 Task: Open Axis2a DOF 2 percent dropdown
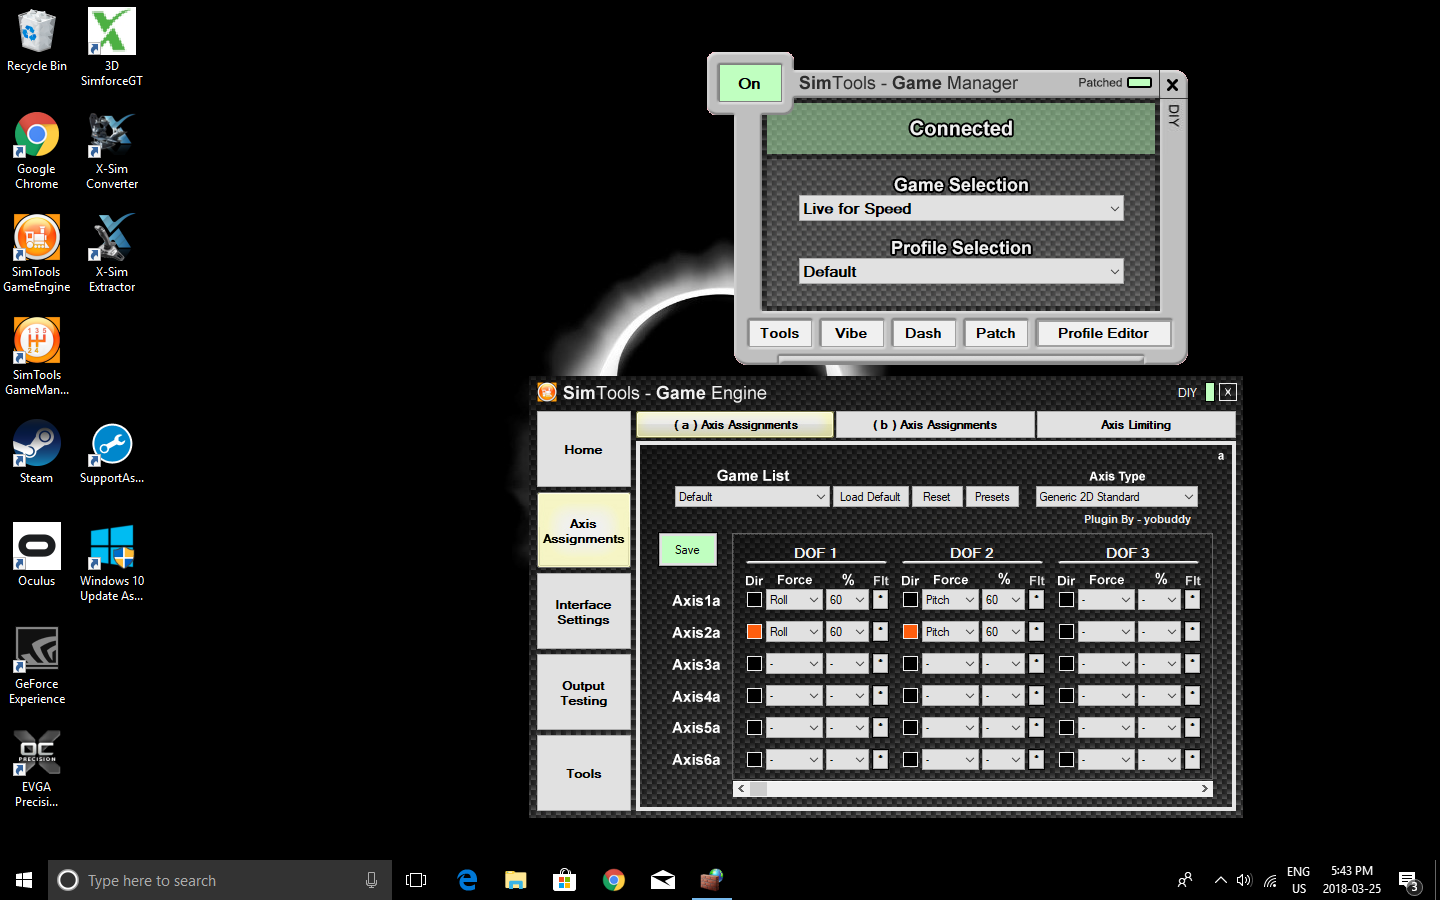[x=1003, y=632]
